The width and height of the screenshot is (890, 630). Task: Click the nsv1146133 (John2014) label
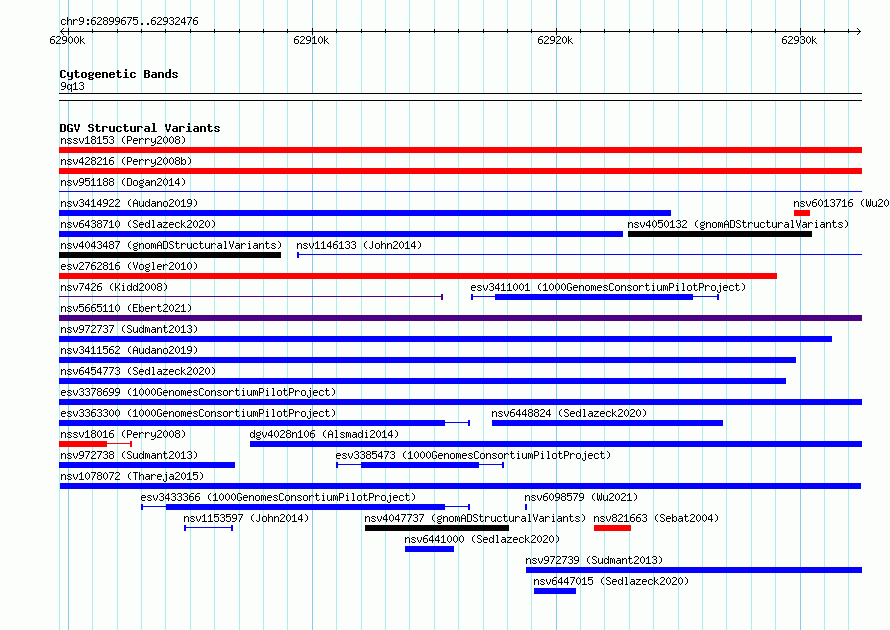point(359,245)
